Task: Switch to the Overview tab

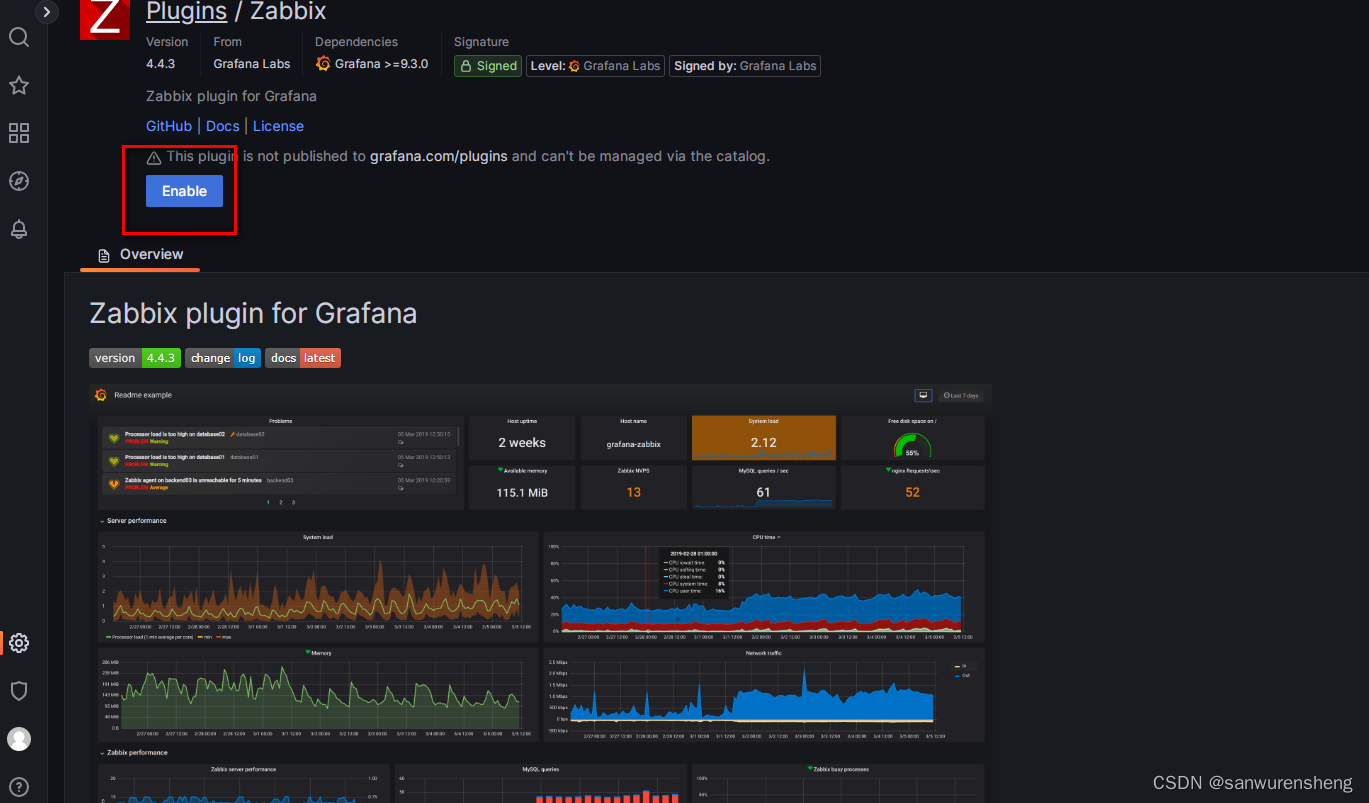Action: pos(150,254)
